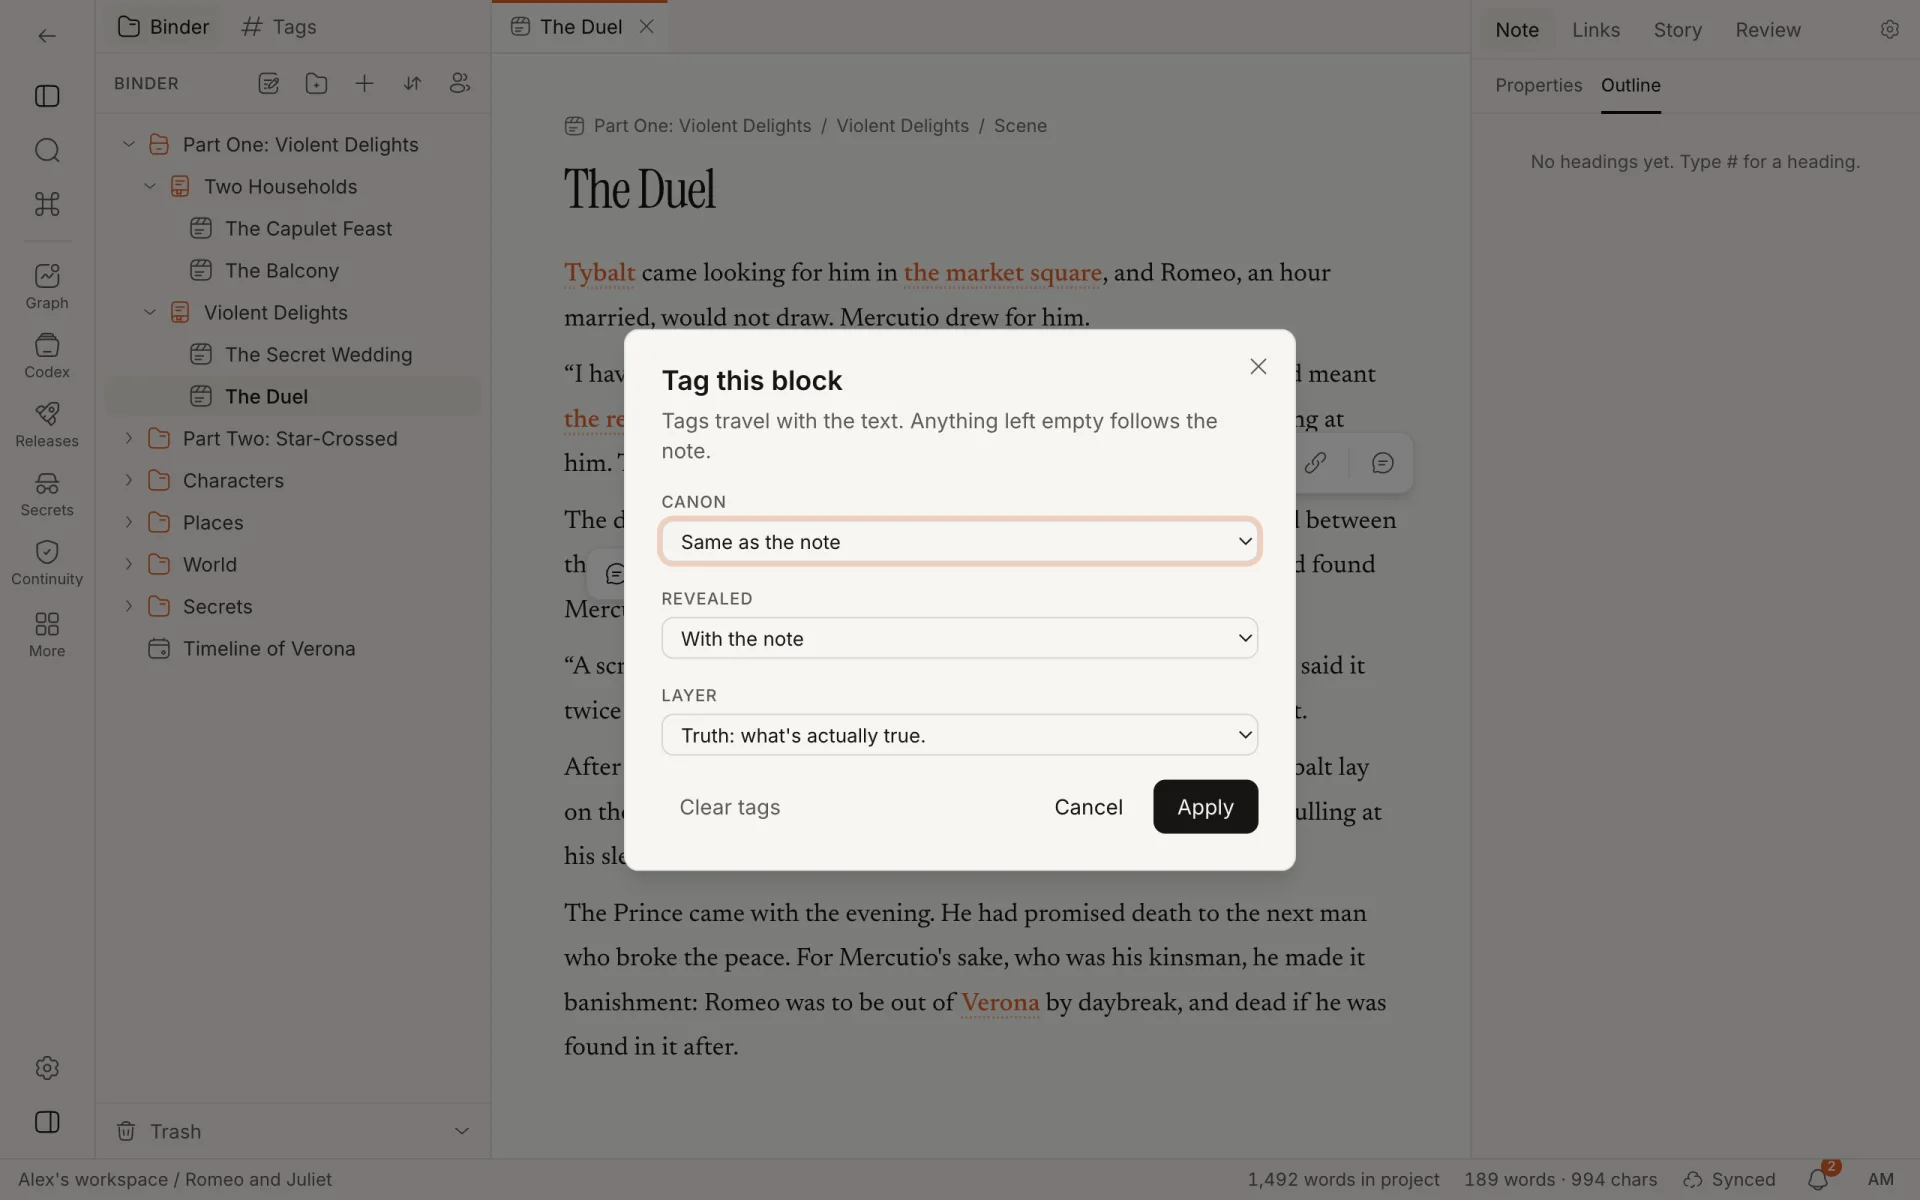Sort the Binder items
Image resolution: width=1920 pixels, height=1200 pixels.
pos(412,84)
